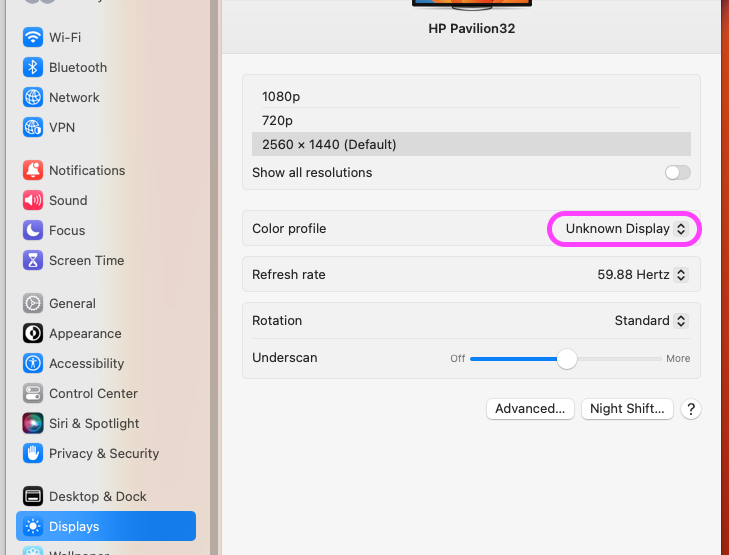Viewport: 729px width, 555px height.
Task: Open the Wi-Fi settings icon
Action: point(33,37)
